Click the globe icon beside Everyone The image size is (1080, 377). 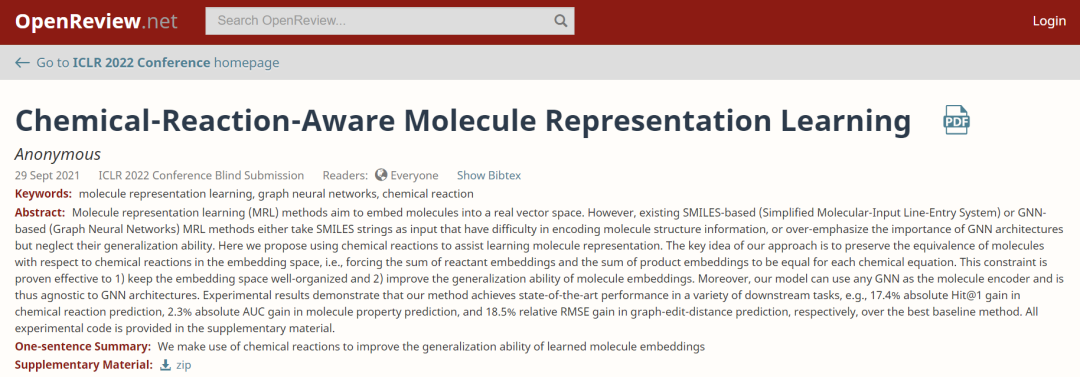pyautogui.click(x=381, y=175)
